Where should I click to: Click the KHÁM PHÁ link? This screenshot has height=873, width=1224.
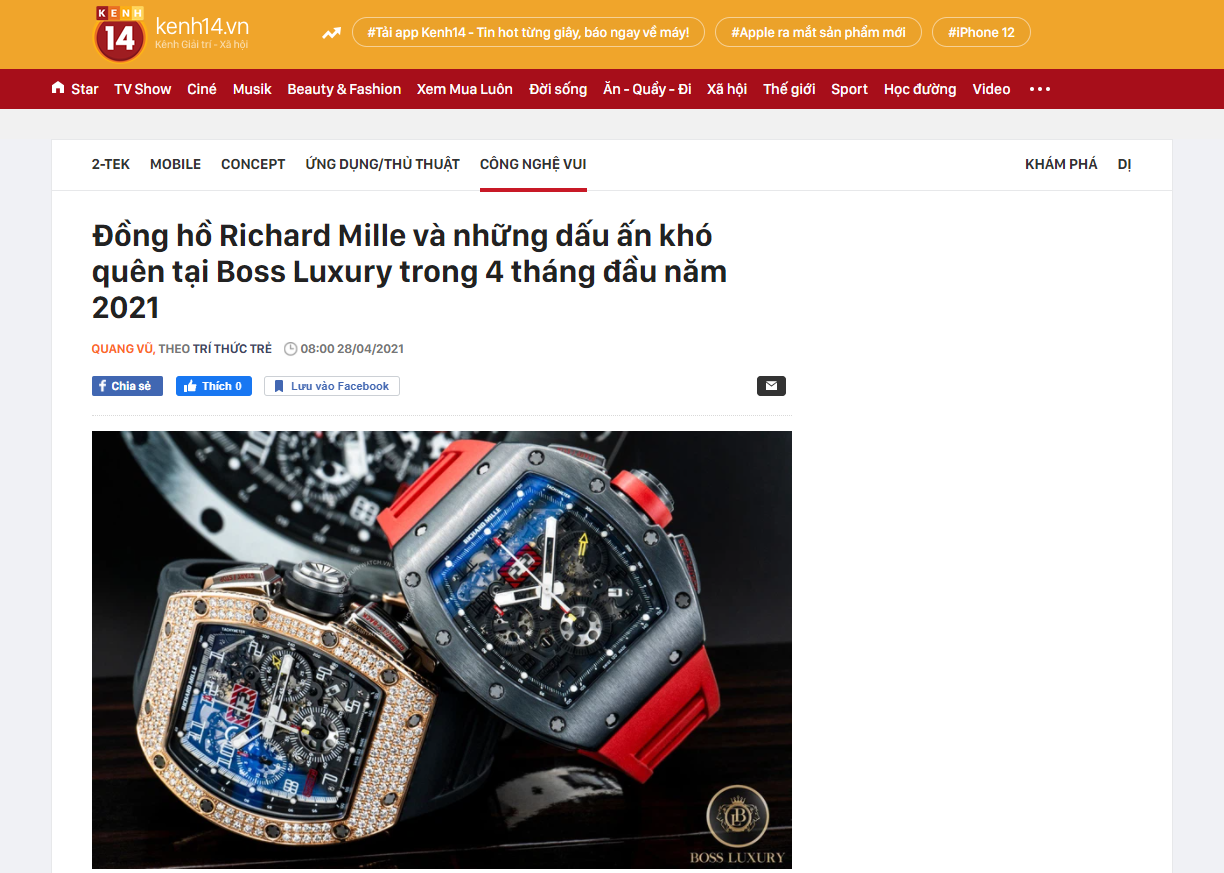(1061, 164)
